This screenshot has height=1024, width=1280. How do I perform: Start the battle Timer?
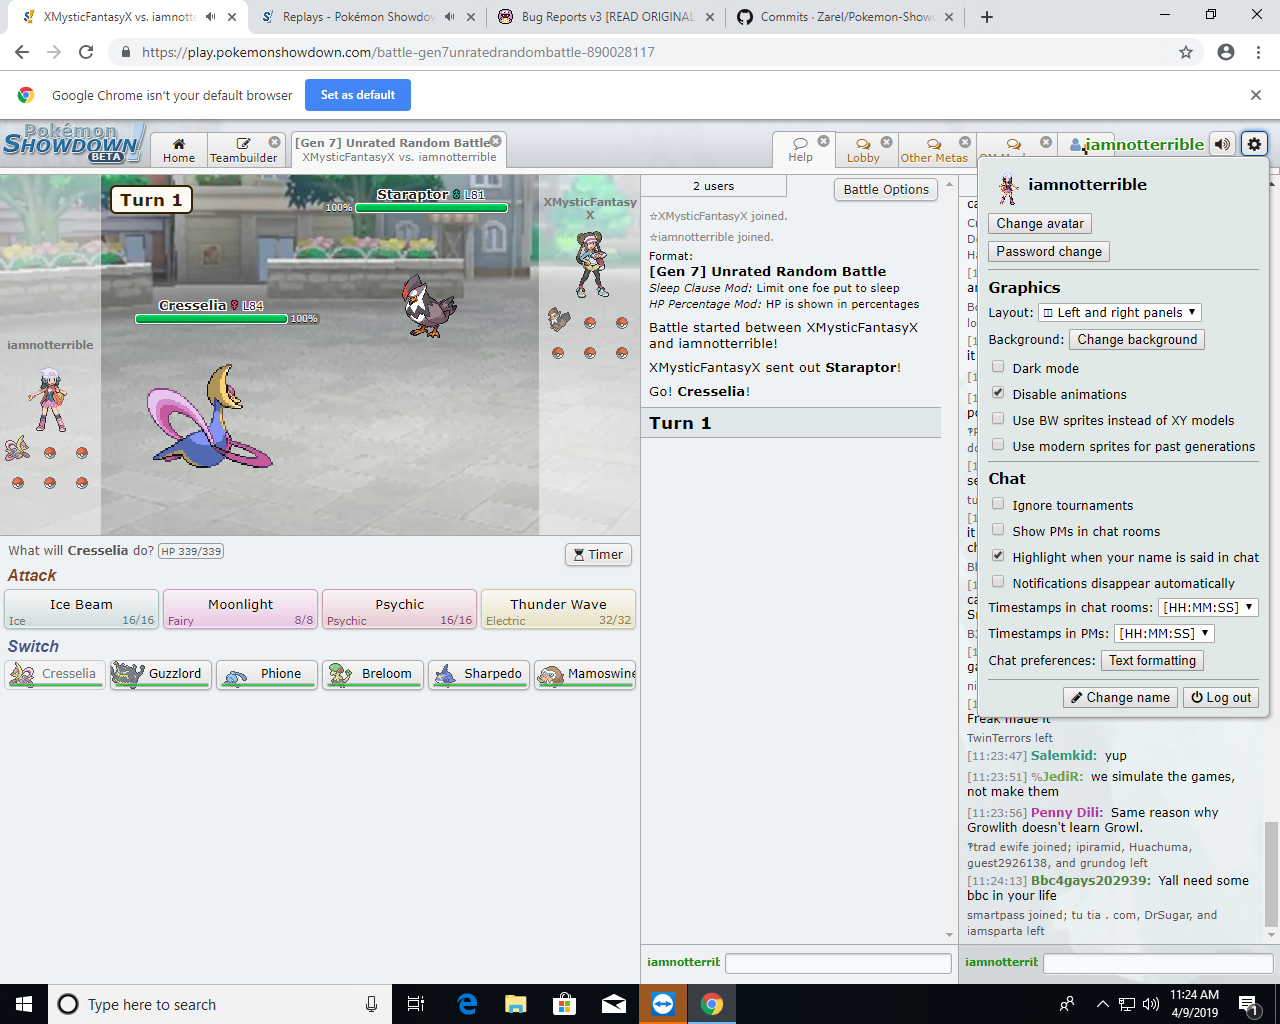598,554
